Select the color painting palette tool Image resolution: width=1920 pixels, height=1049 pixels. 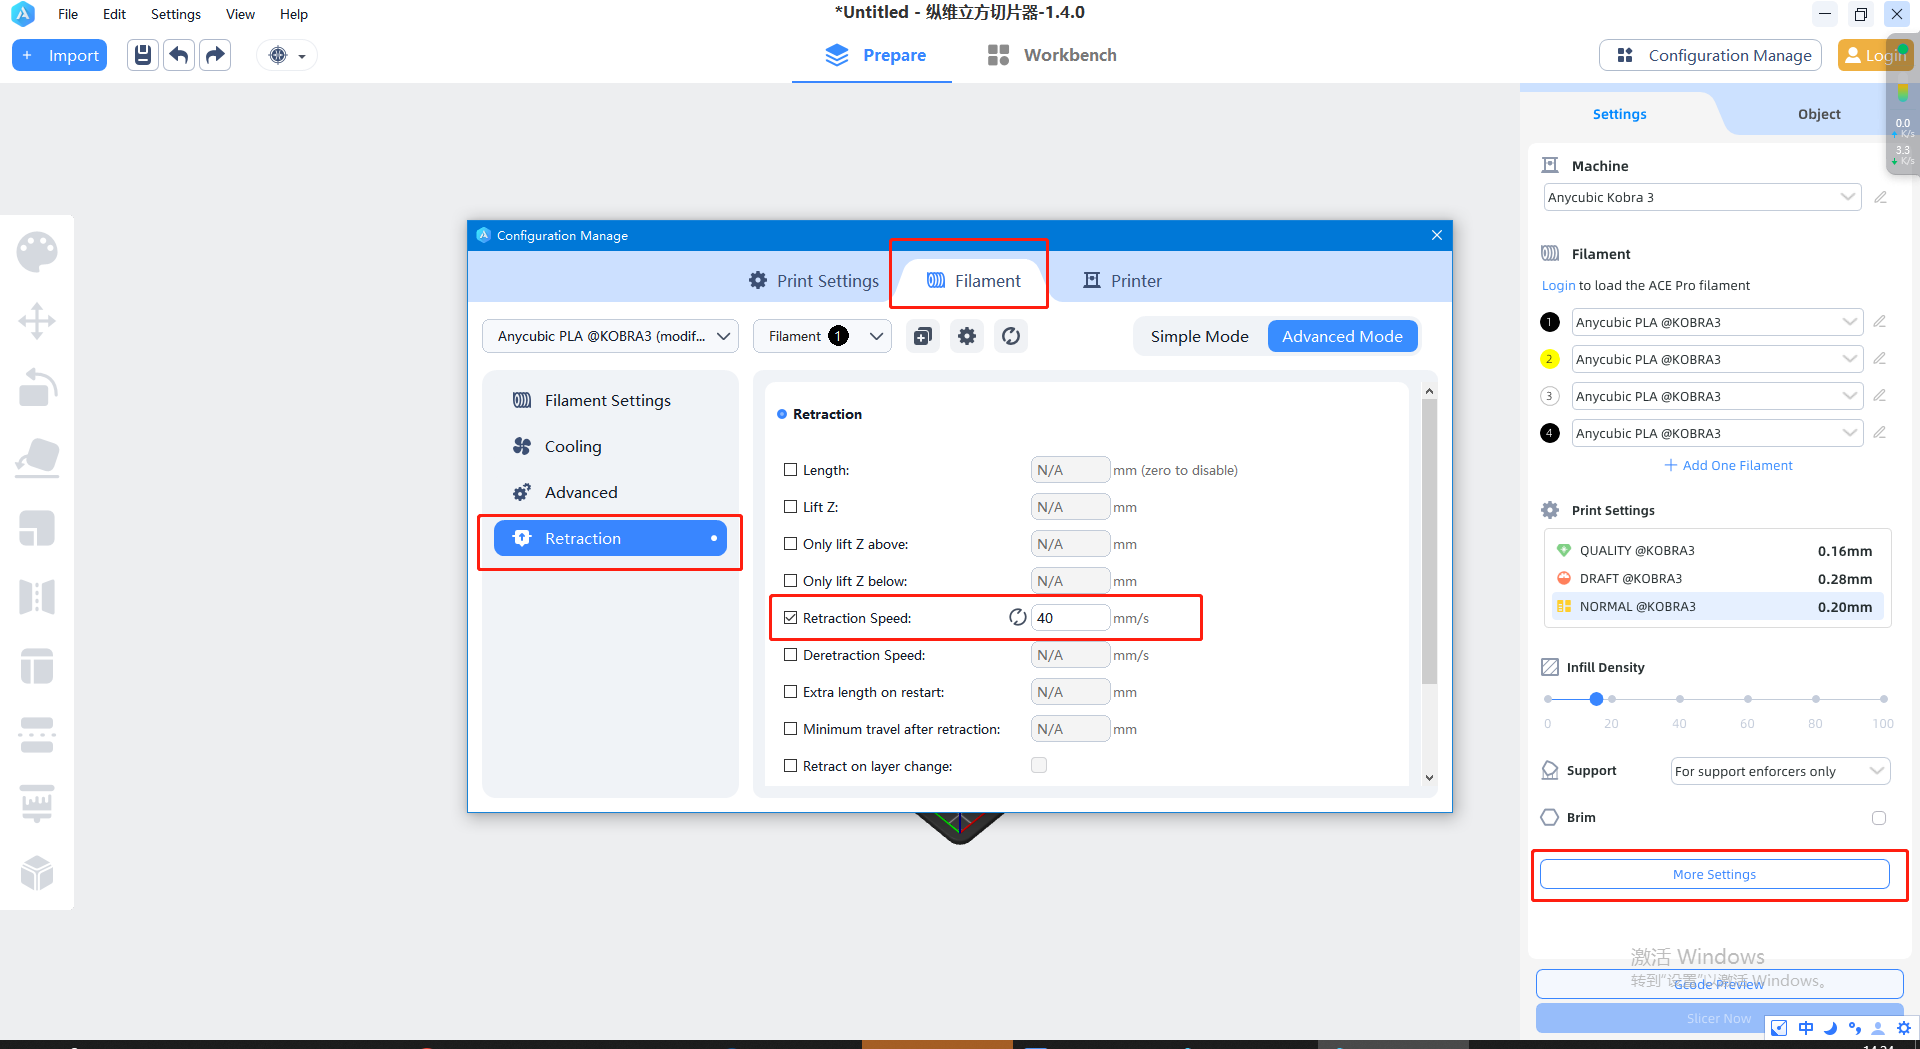click(37, 252)
